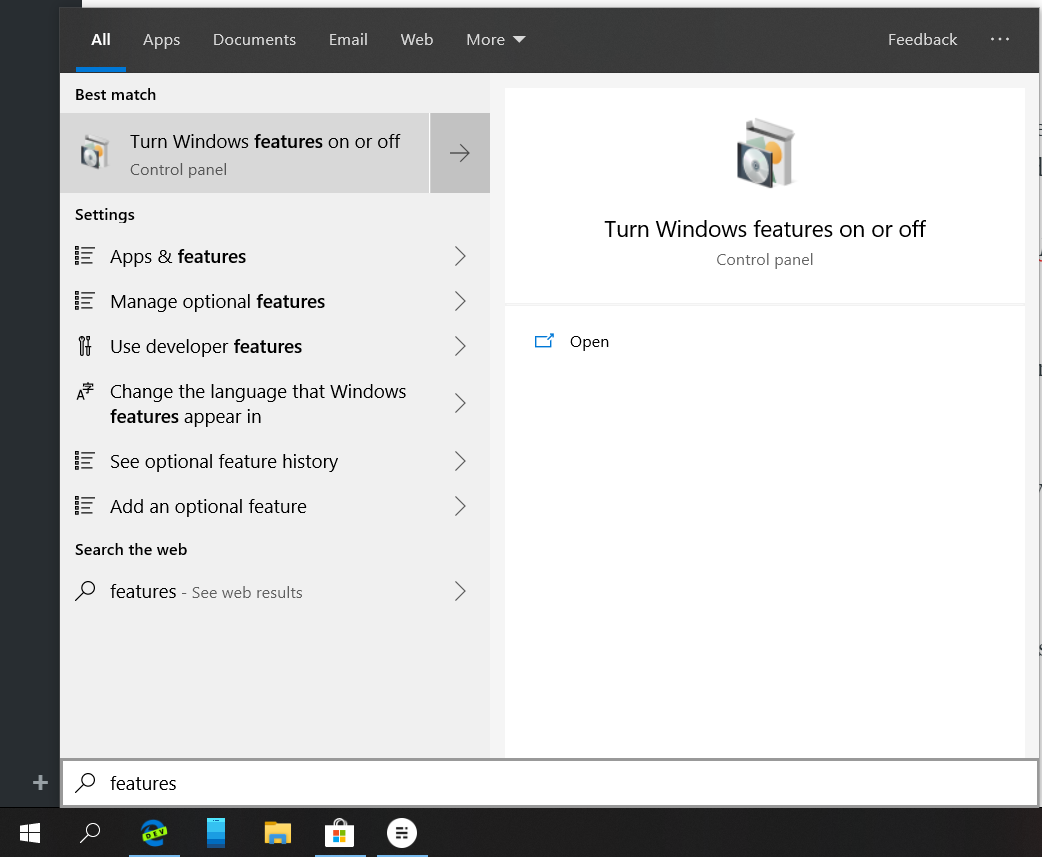This screenshot has height=857, width=1042.
Task: Select Add an optional feature
Action: [x=208, y=506]
